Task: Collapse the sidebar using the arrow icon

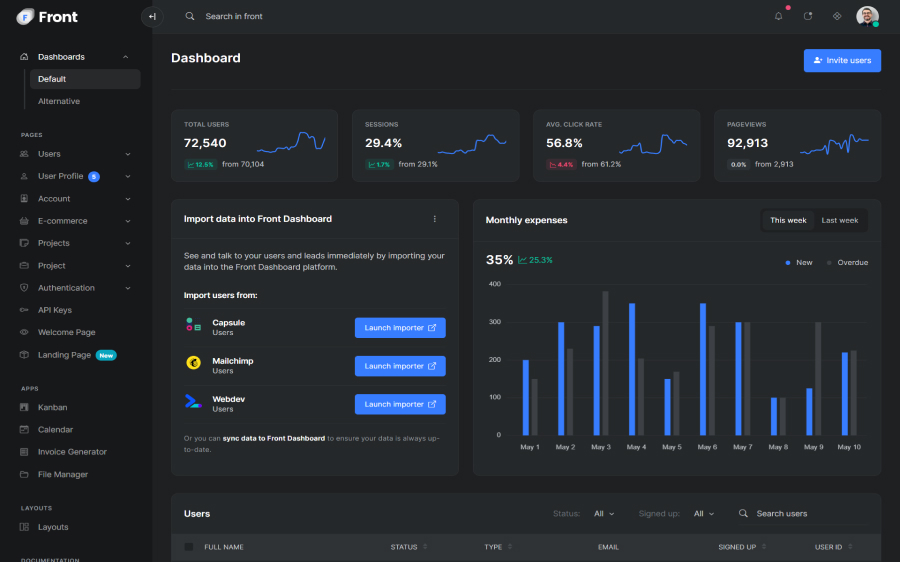Action: click(x=152, y=16)
